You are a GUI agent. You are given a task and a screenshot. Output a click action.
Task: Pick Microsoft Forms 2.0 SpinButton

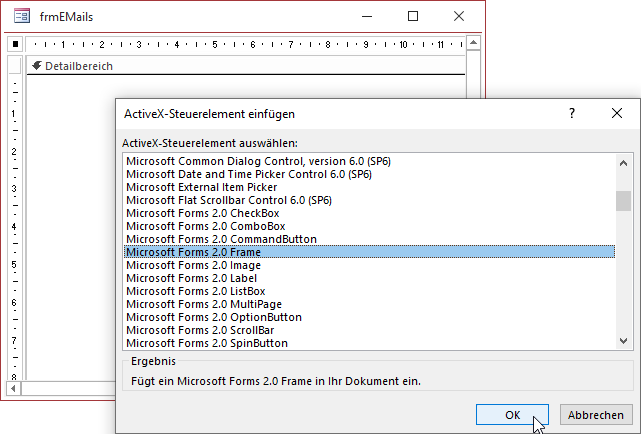click(x=208, y=343)
